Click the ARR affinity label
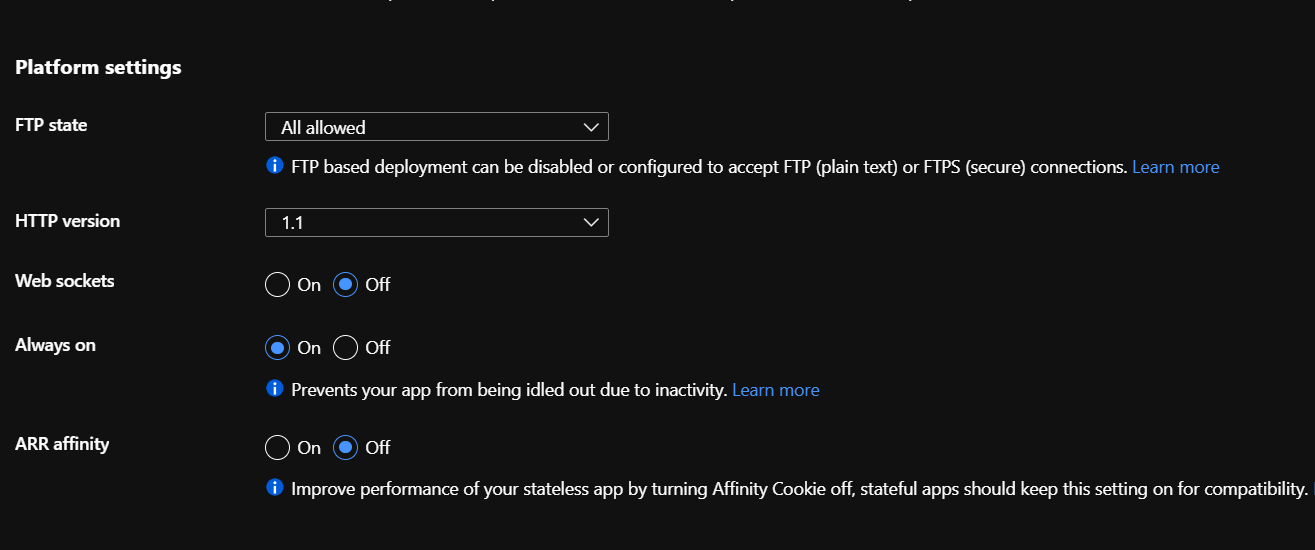Image resolution: width=1315 pixels, height=550 pixels. 62,443
